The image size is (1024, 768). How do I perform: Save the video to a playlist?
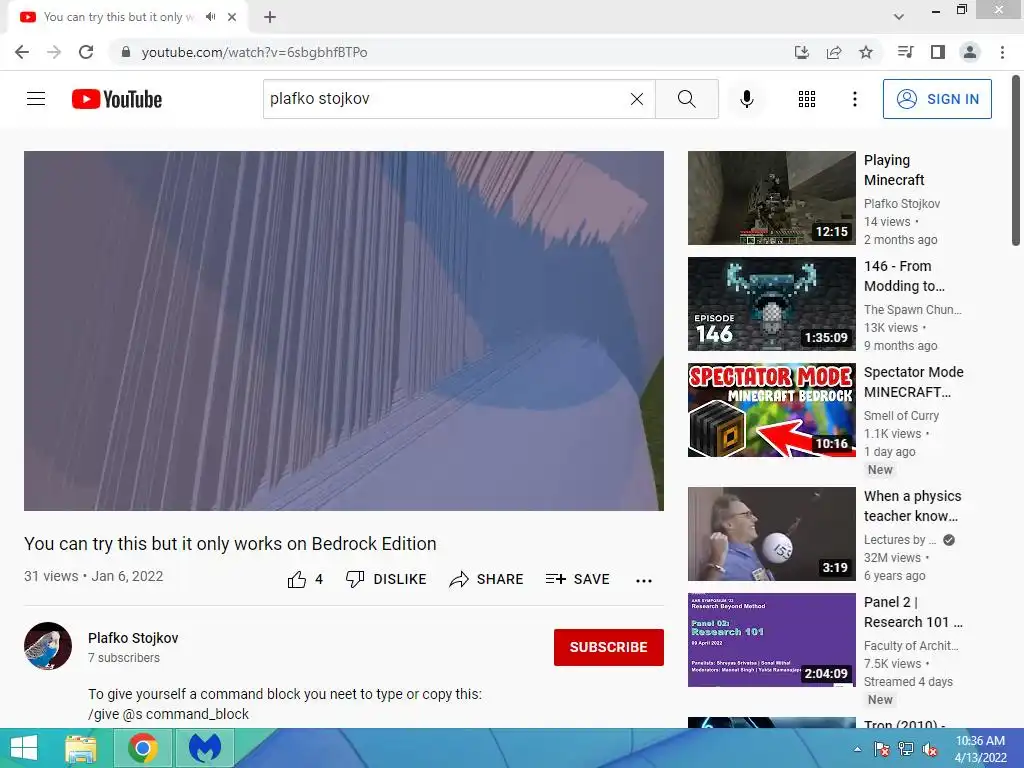click(x=578, y=579)
